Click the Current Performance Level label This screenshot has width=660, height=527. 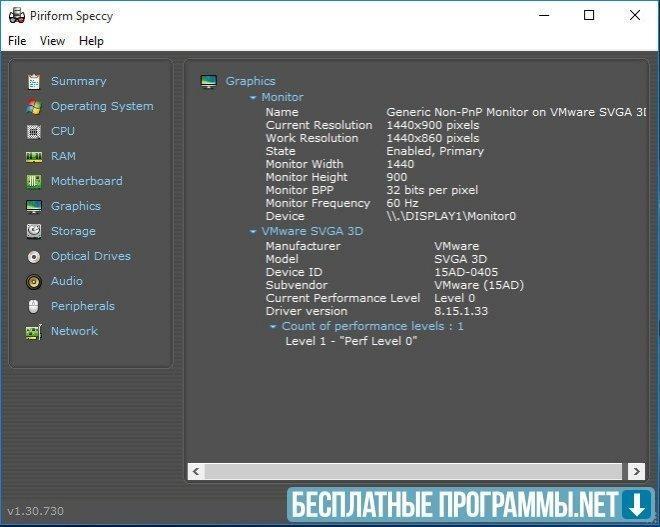[343, 298]
